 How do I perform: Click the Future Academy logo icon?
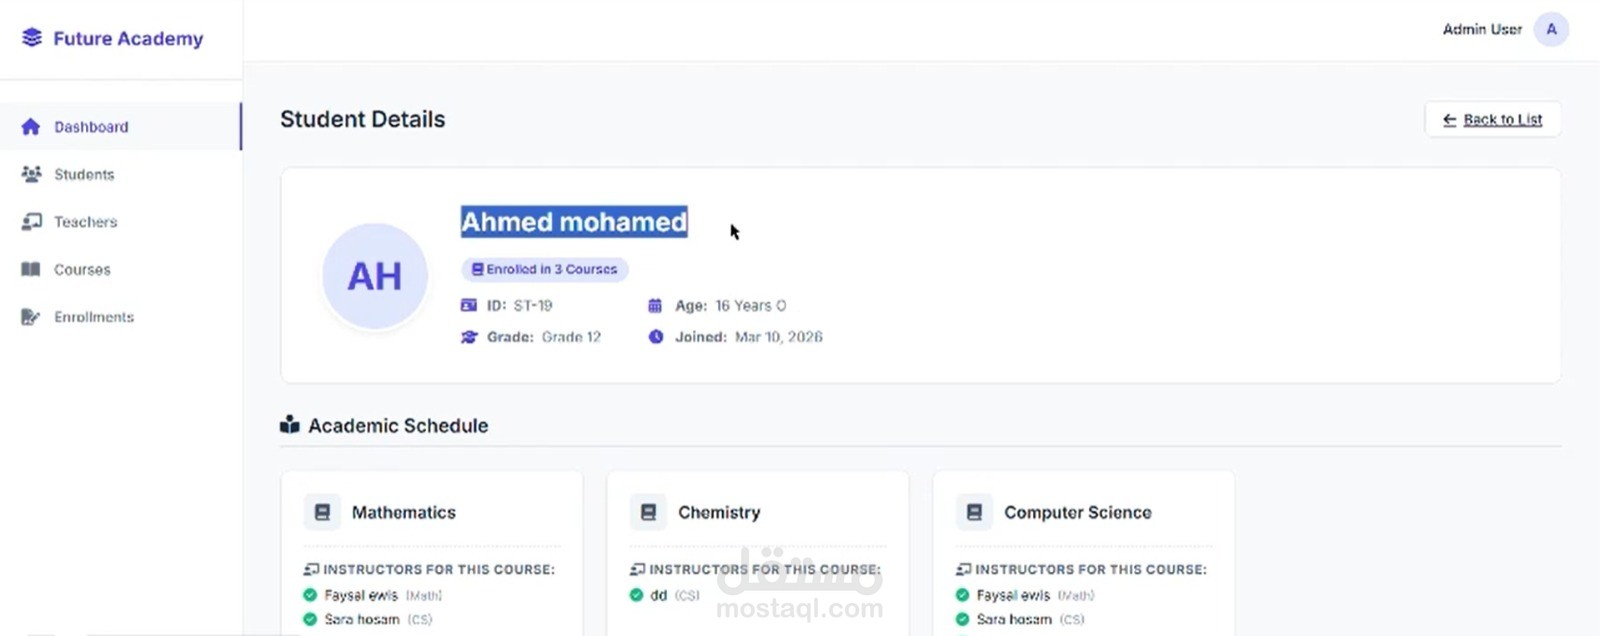32,38
